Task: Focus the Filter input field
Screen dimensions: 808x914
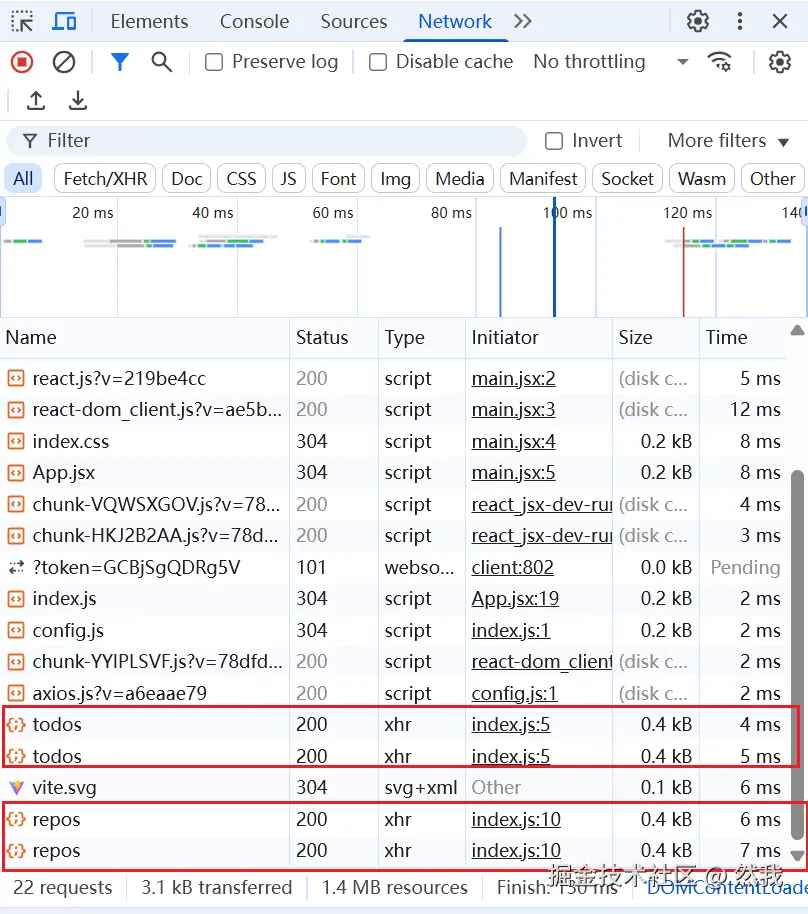Action: tap(266, 141)
